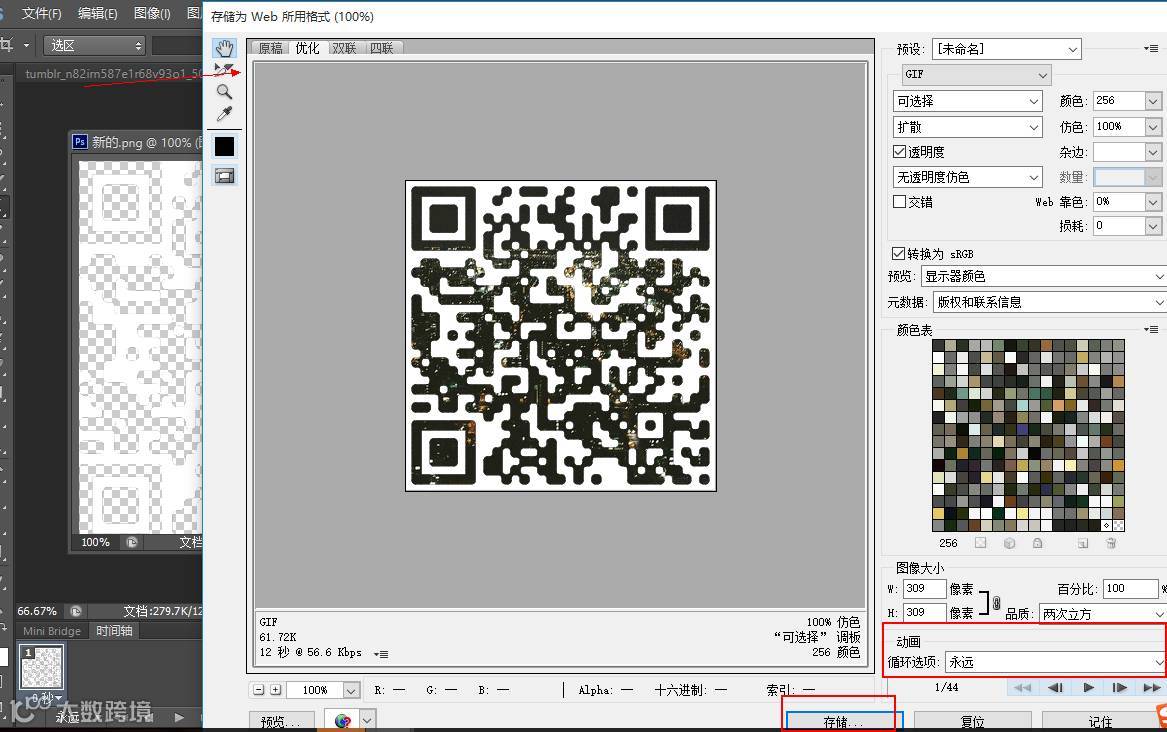Image resolution: width=1167 pixels, height=732 pixels.
Task: Open the 颜色表 panel menu icon
Action: [1151, 330]
